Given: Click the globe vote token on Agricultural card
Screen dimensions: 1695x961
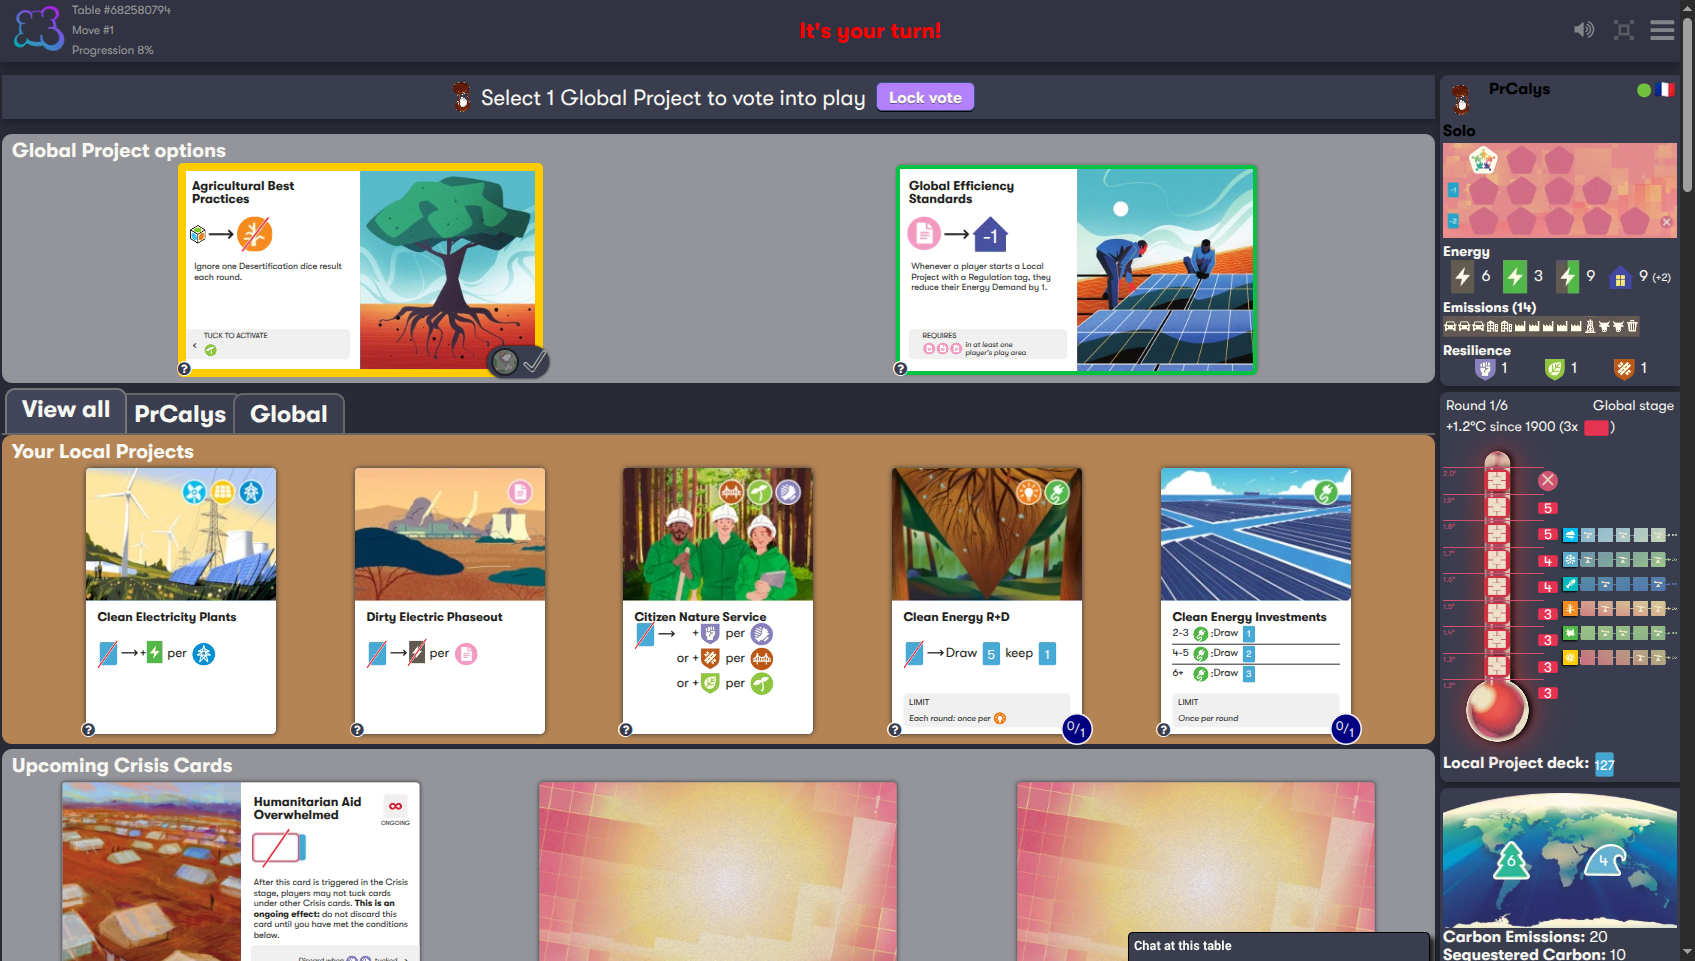Looking at the screenshot, I should 505,362.
